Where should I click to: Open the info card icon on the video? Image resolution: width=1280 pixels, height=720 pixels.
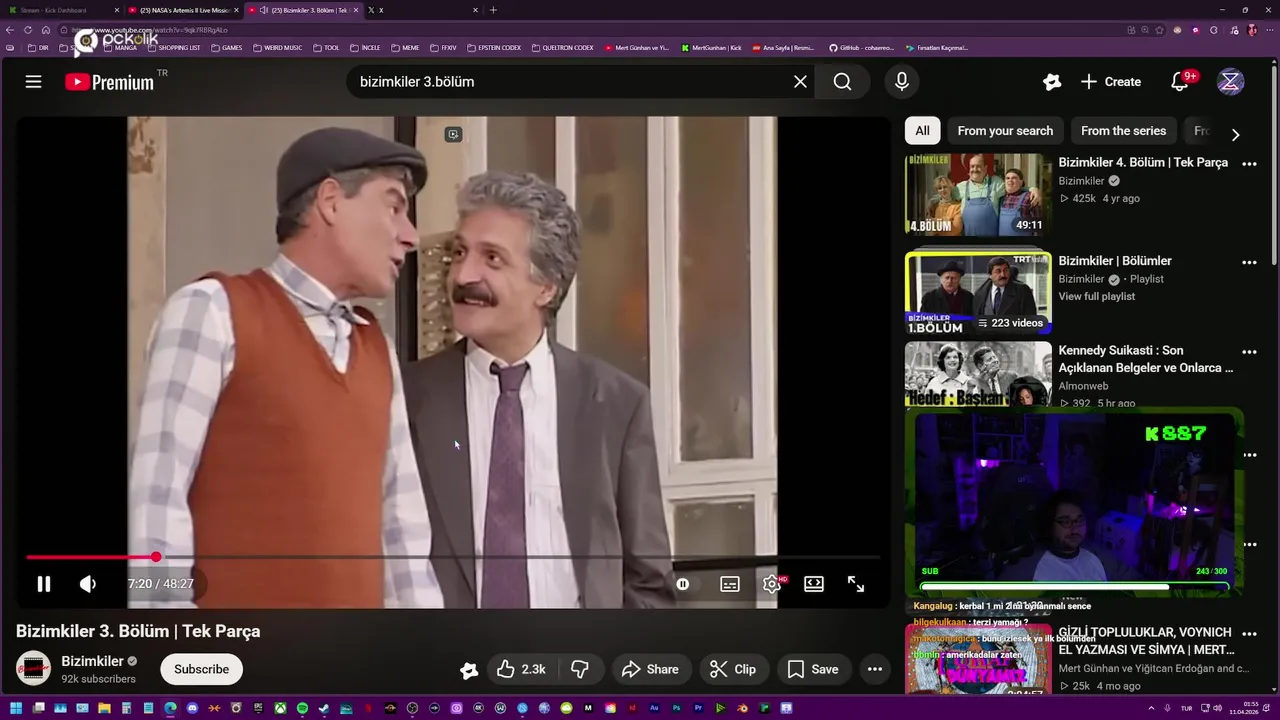pos(453,134)
